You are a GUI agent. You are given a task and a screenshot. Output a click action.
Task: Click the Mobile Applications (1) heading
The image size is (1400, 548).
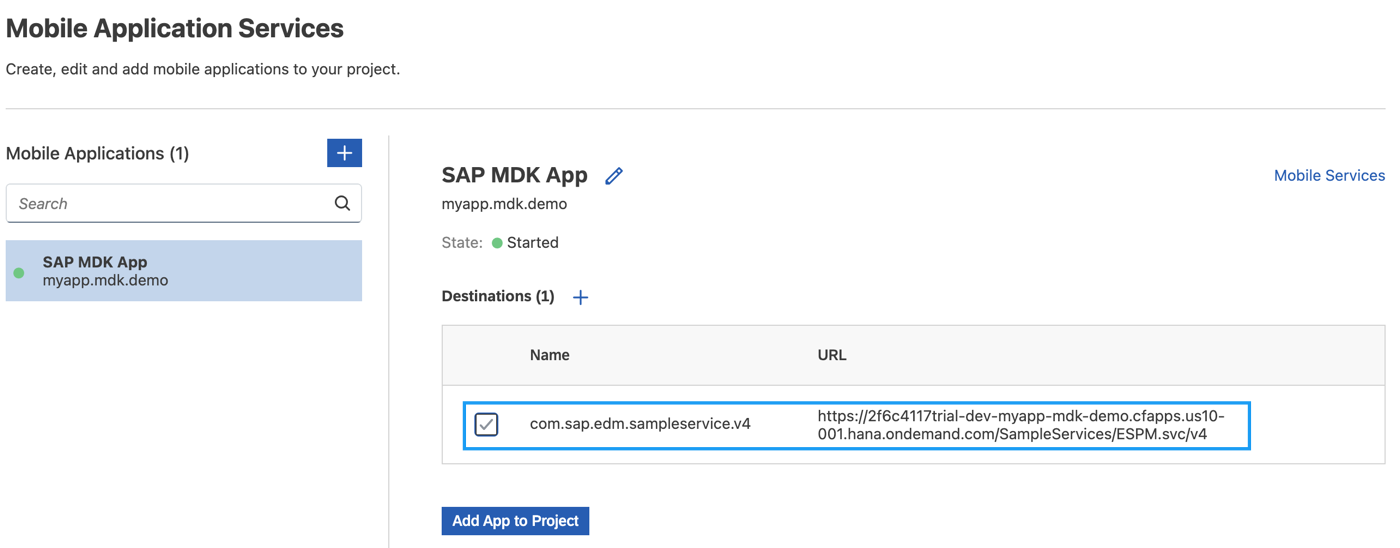pyautogui.click(x=98, y=153)
